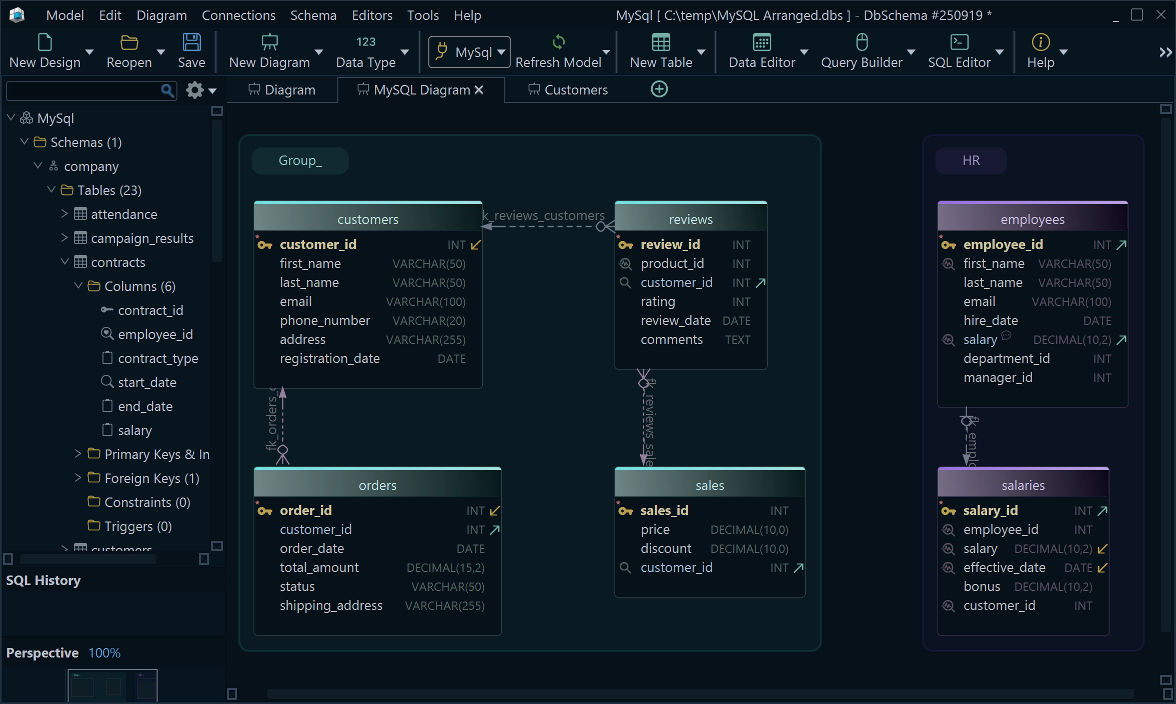Viewport: 1176px width, 704px height.
Task: Launch the Query Builder tool
Action: pyautogui.click(x=861, y=42)
